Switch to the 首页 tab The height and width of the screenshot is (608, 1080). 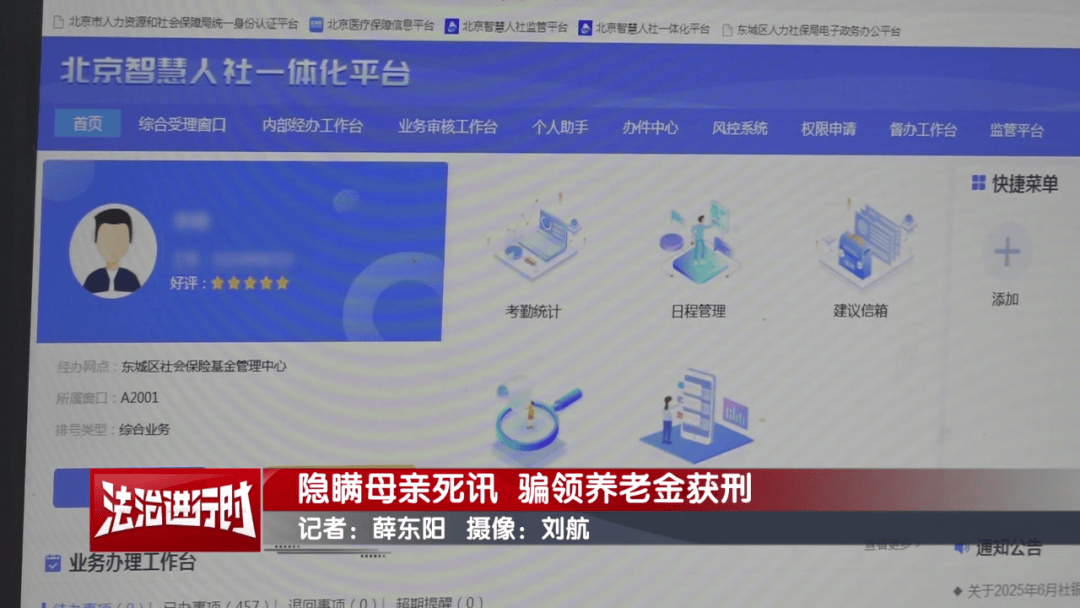pyautogui.click(x=86, y=124)
